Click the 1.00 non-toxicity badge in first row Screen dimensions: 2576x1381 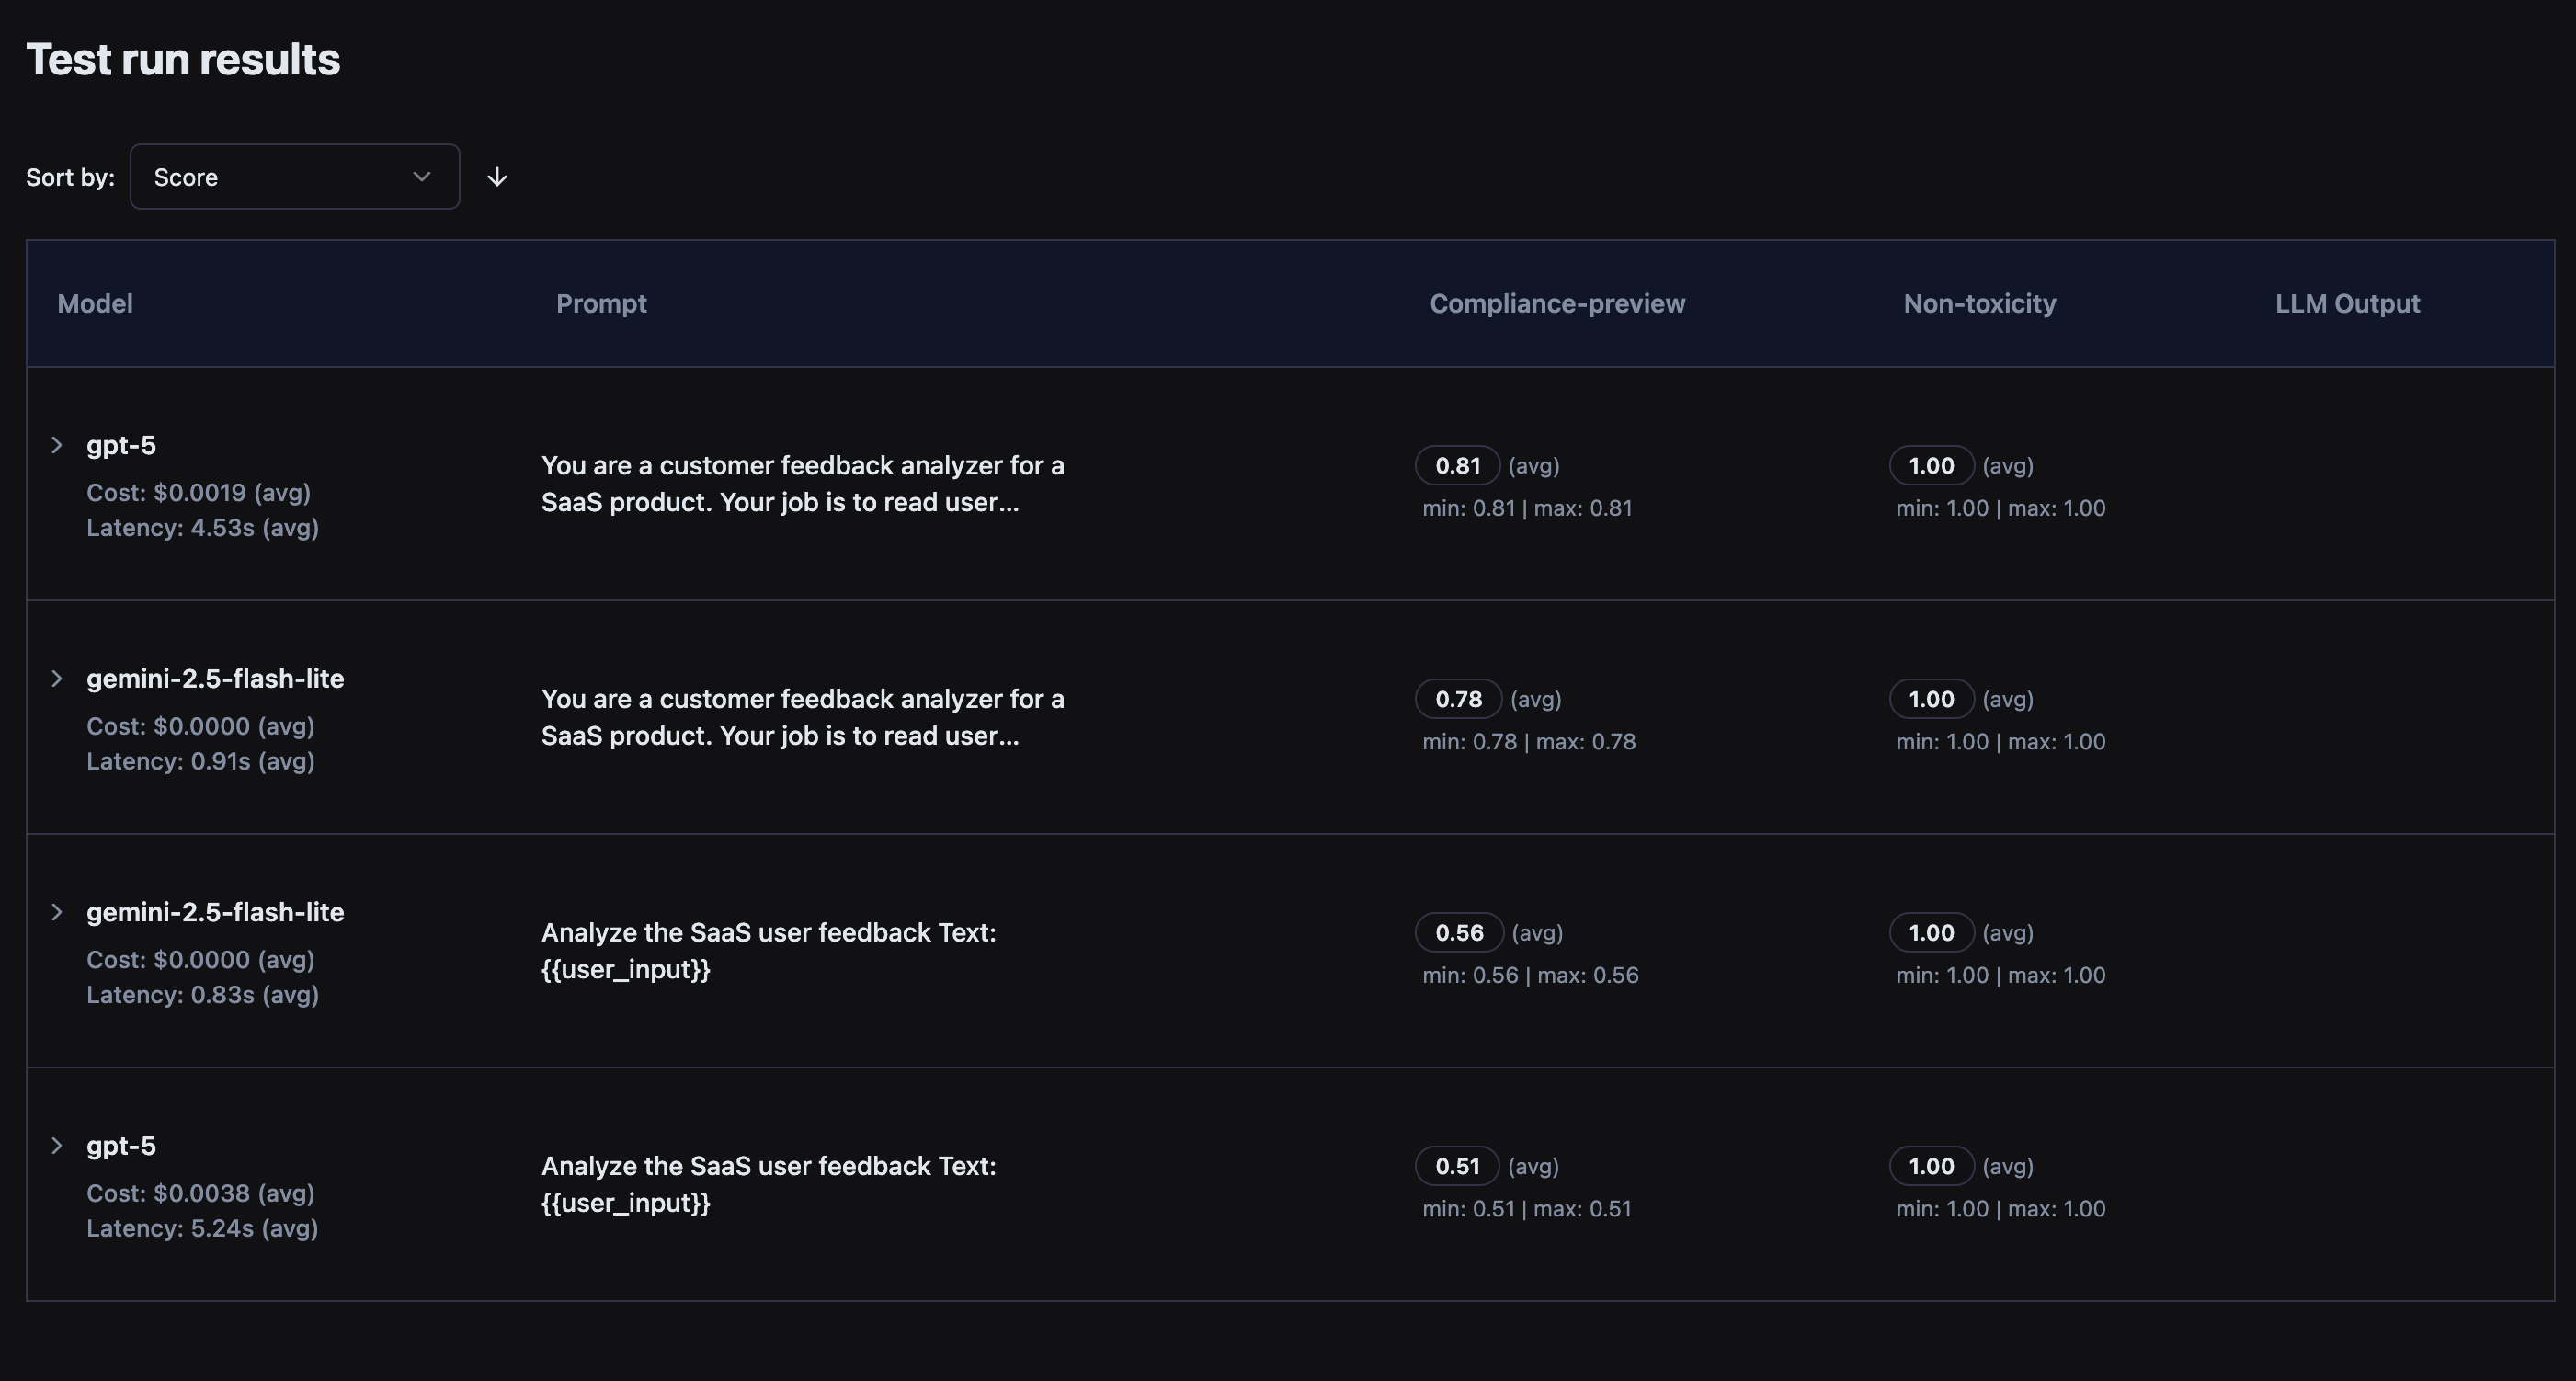tap(1931, 466)
